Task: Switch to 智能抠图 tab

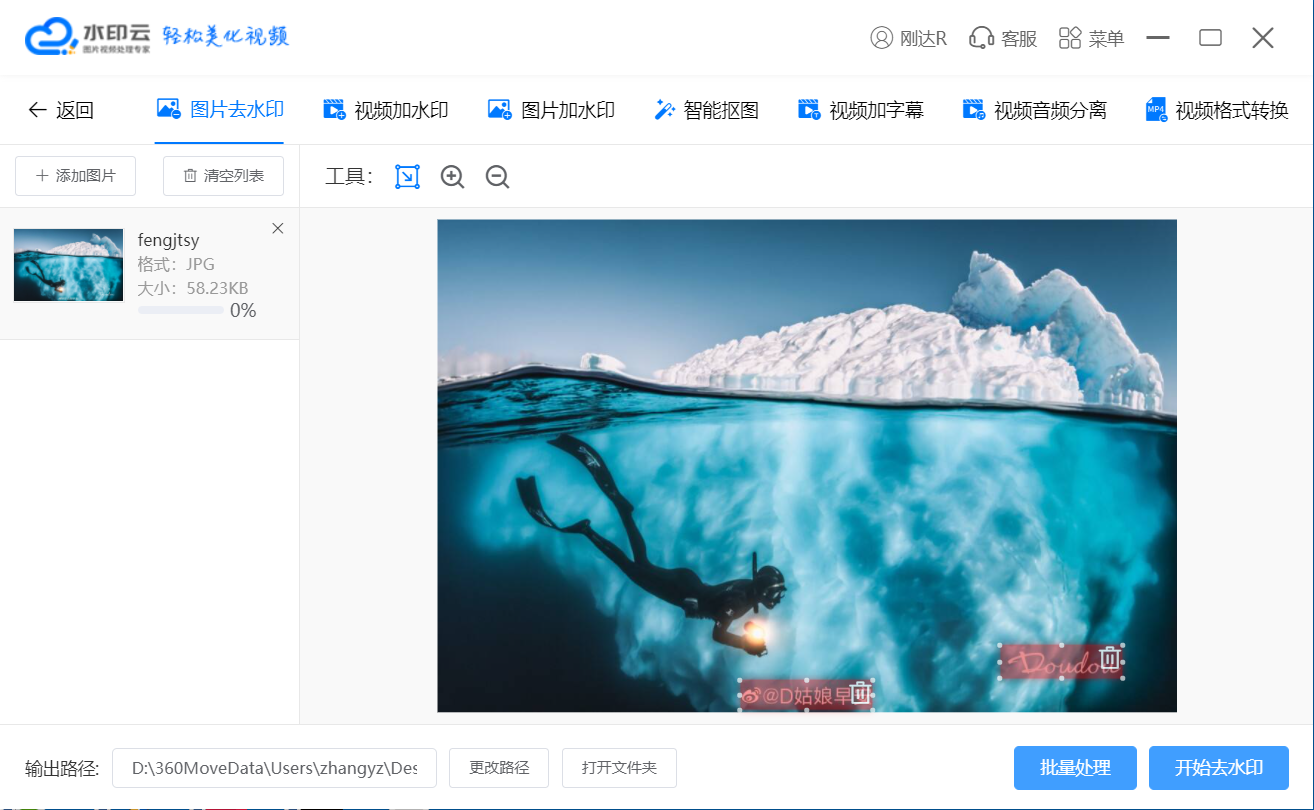Action: [706, 110]
